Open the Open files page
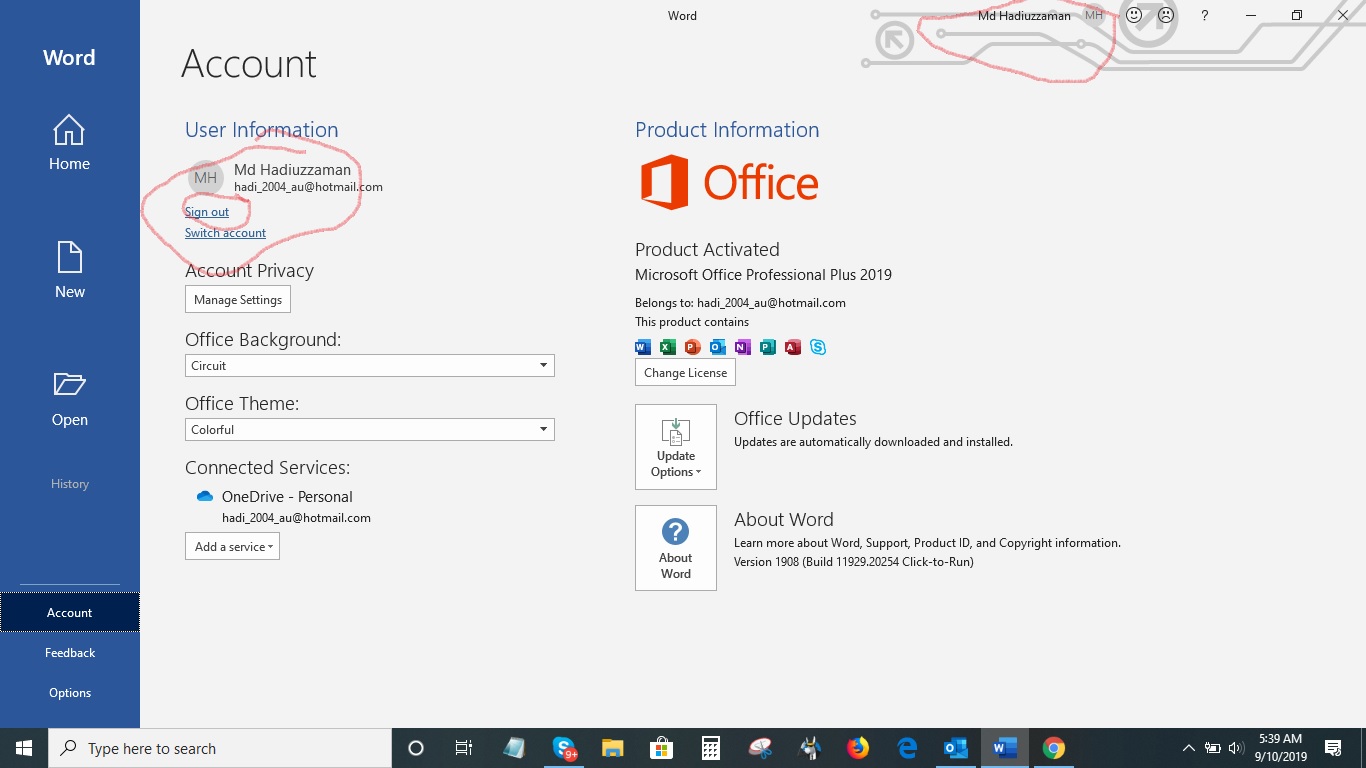 tap(69, 399)
